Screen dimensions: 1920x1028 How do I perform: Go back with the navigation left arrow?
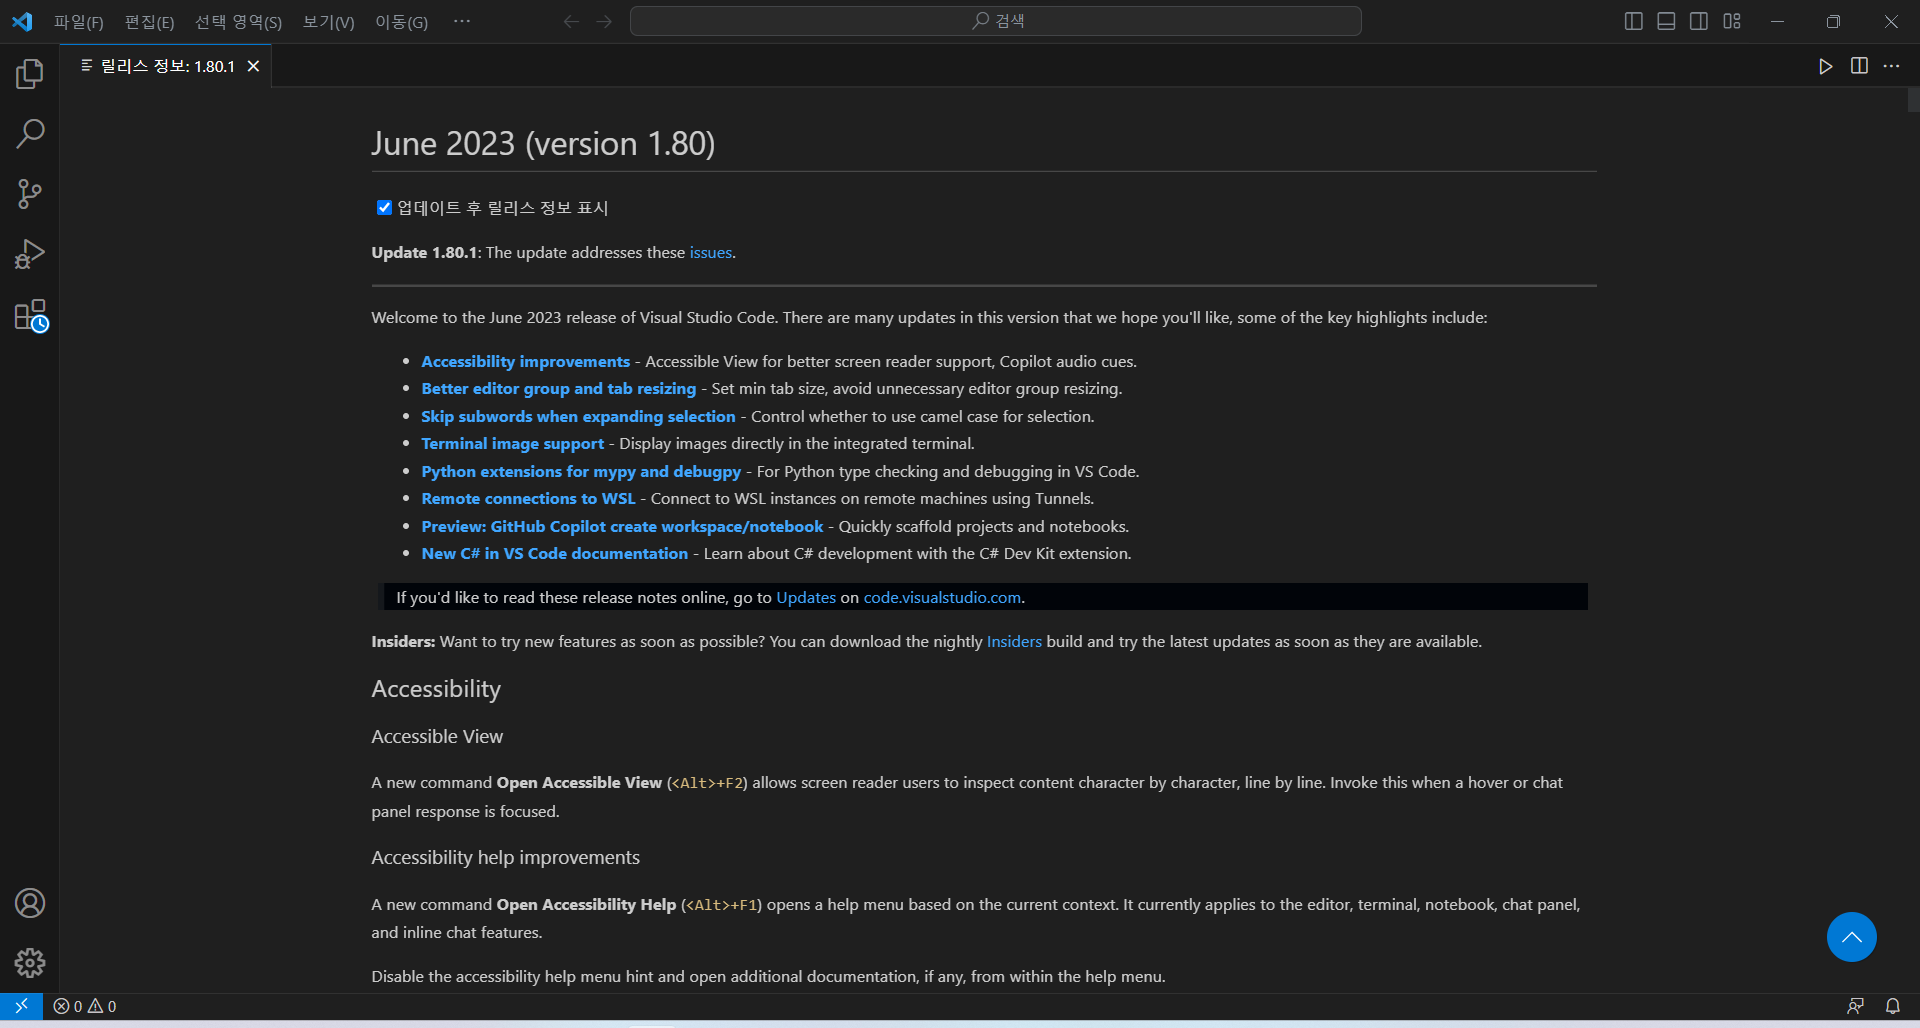click(x=571, y=21)
